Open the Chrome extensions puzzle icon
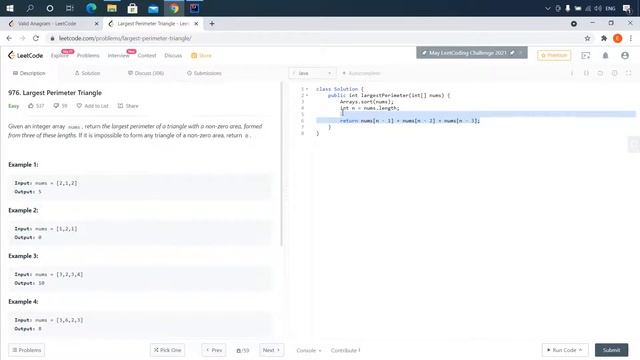The width and height of the screenshot is (640, 360). tap(604, 38)
